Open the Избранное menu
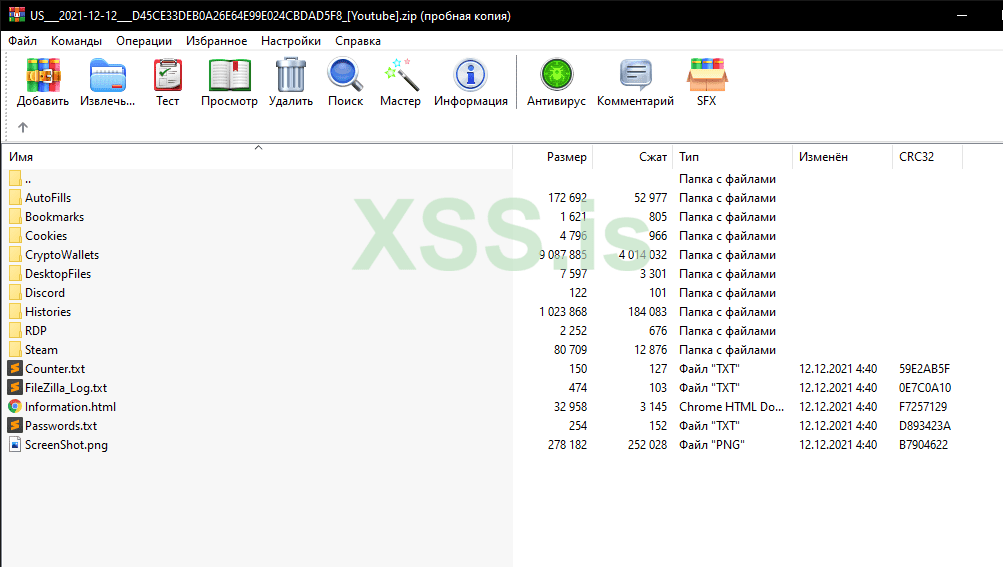 [x=216, y=41]
